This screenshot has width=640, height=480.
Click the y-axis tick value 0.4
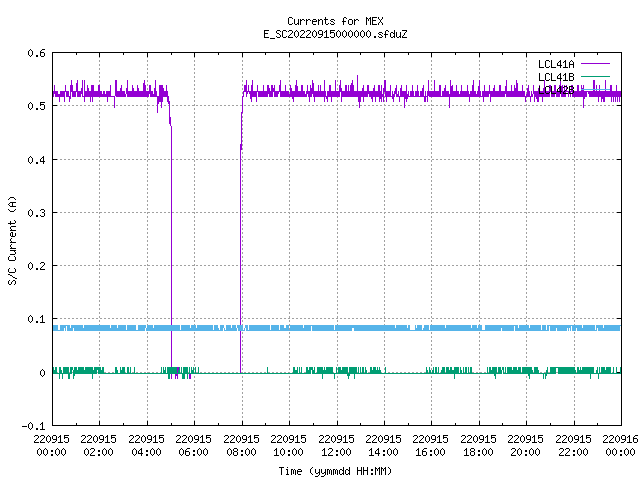[36, 160]
